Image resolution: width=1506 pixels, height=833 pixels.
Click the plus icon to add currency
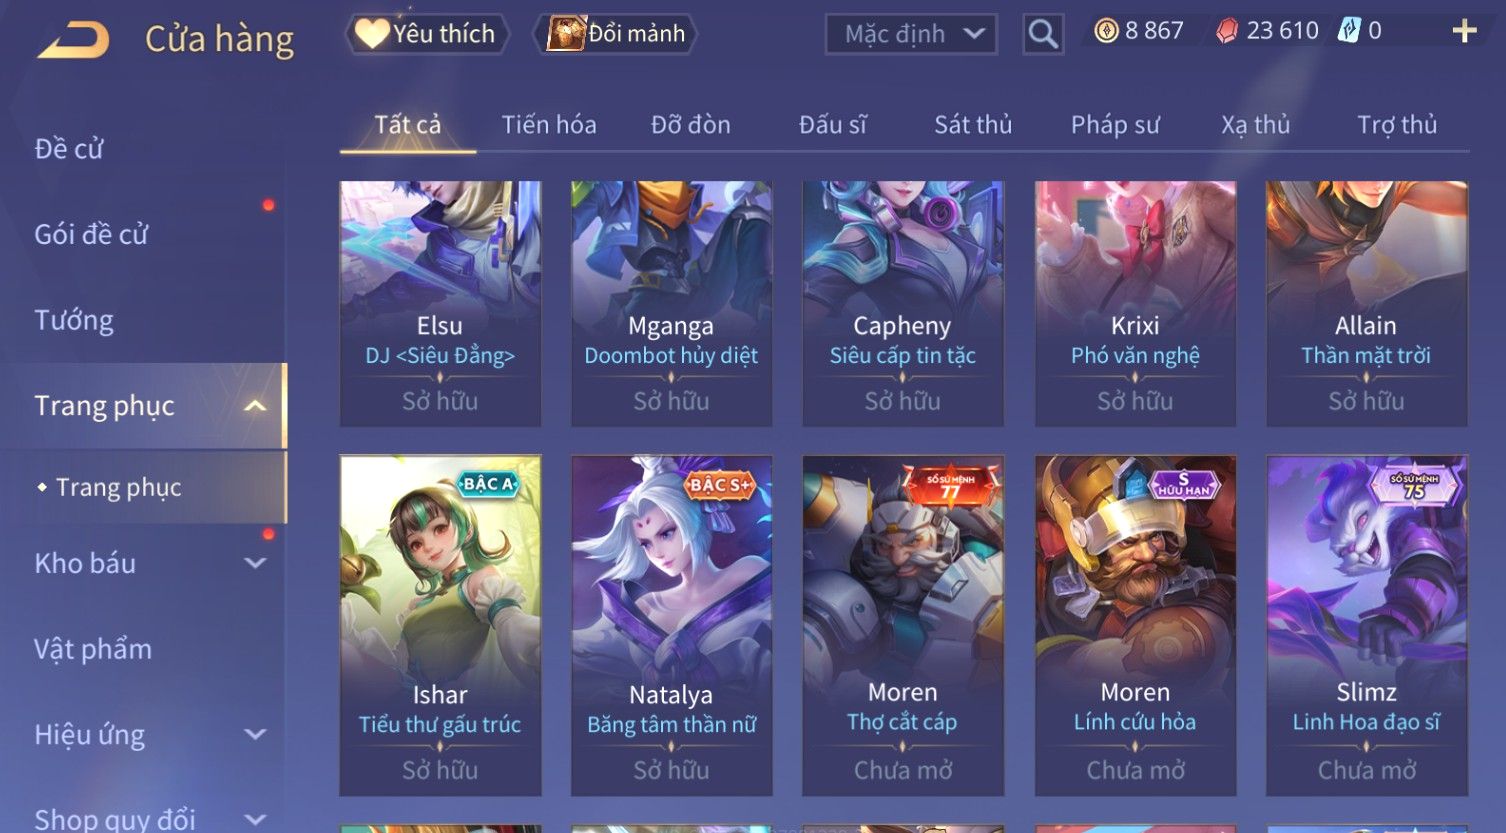tap(1464, 32)
